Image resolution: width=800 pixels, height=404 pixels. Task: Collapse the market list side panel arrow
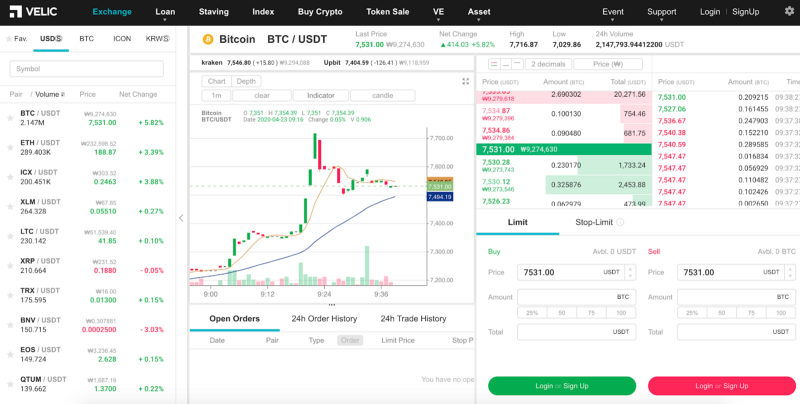pos(181,218)
